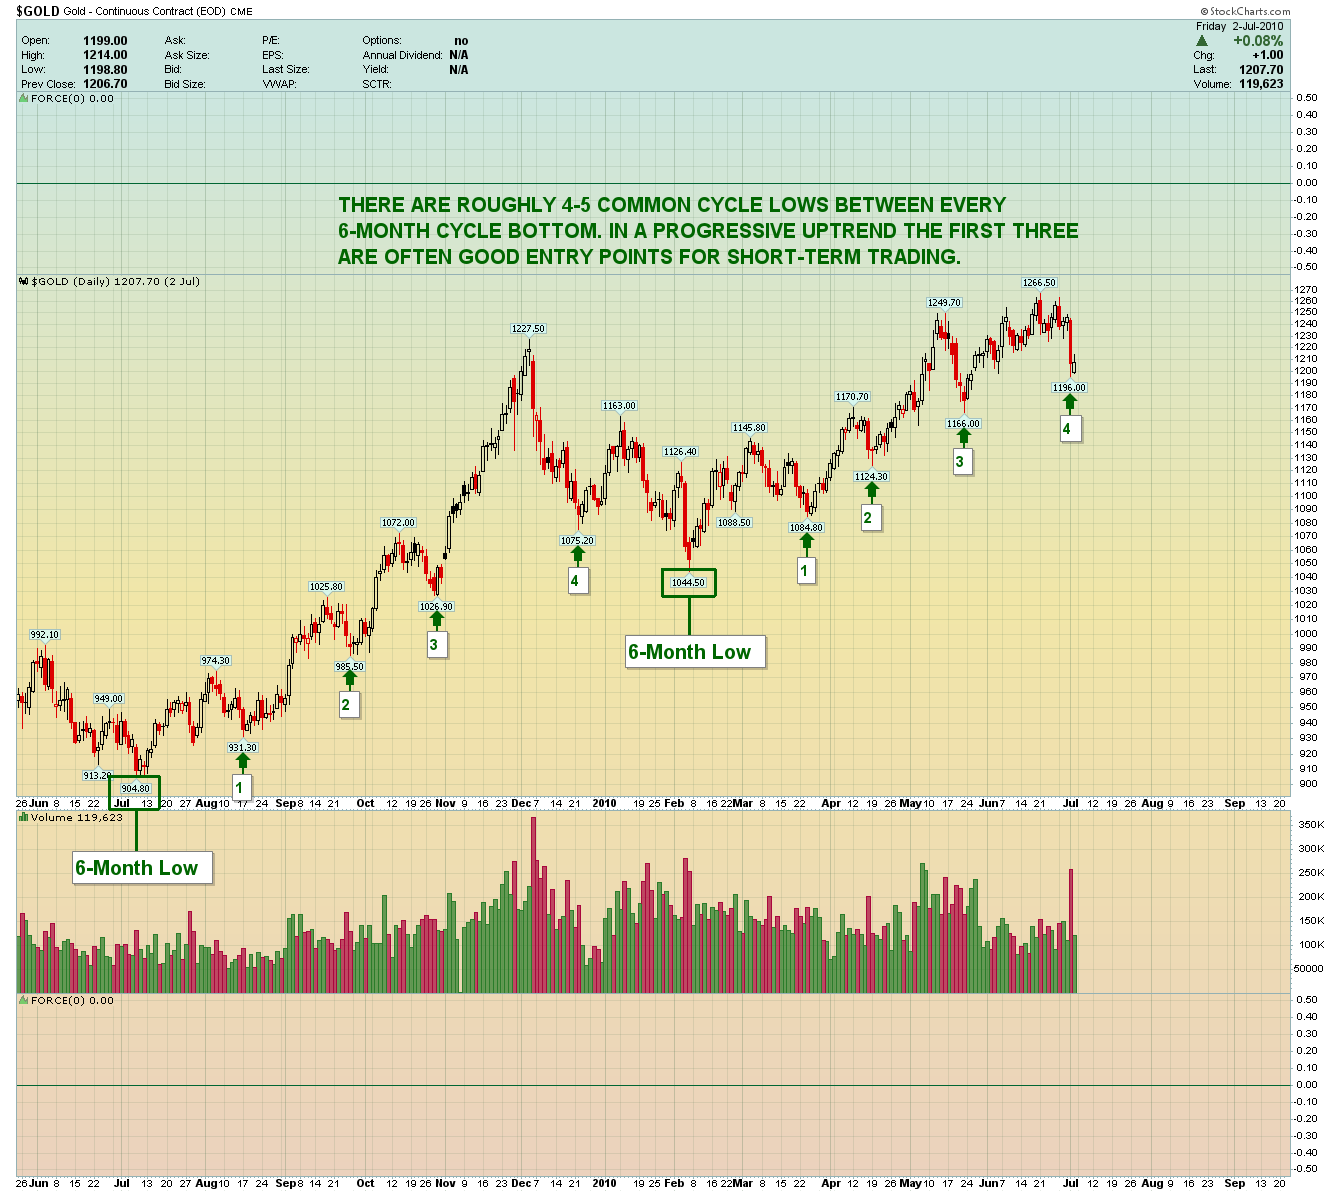1340x1192 pixels.
Task: Click the 904.80 July low price label
Action: point(135,789)
